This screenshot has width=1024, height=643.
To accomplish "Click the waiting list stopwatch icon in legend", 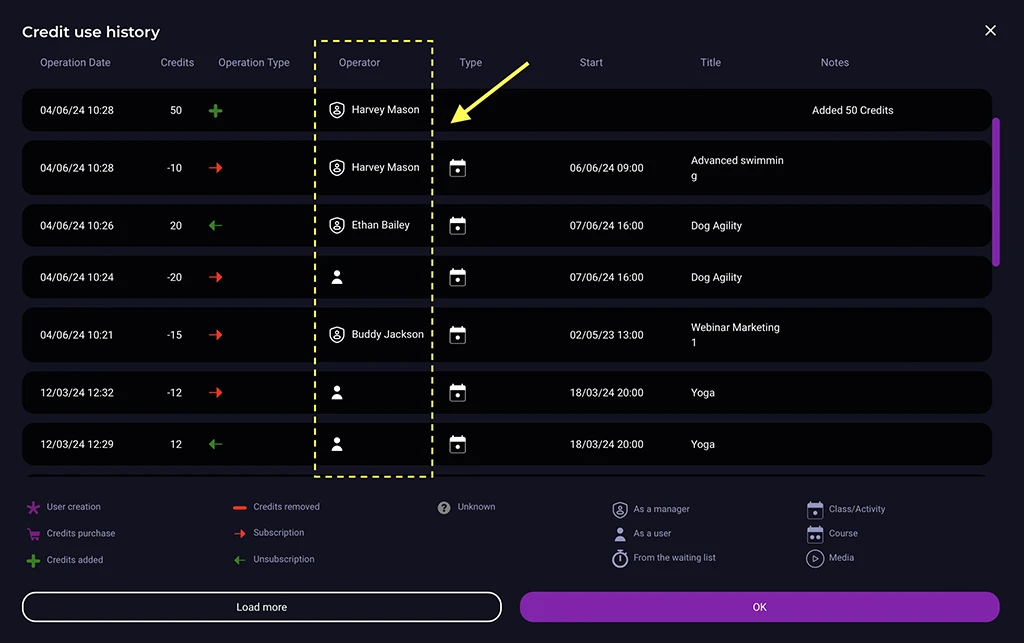I will coord(620,559).
